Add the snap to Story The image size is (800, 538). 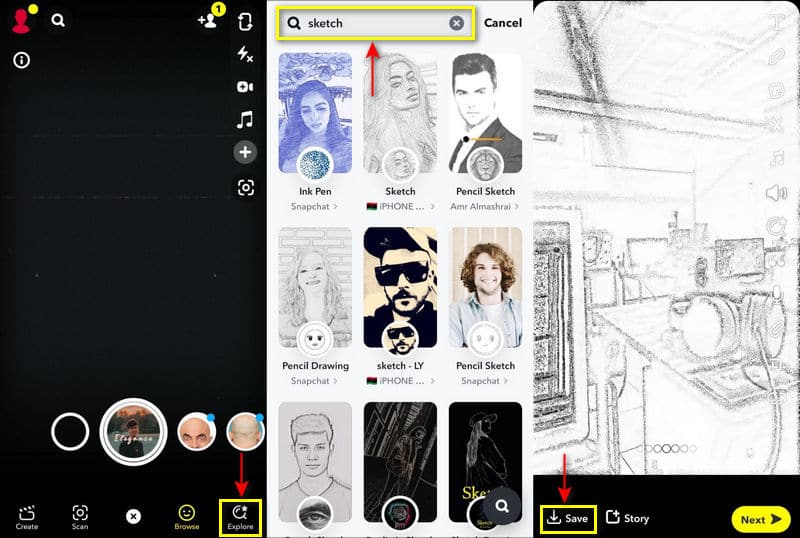coord(628,518)
